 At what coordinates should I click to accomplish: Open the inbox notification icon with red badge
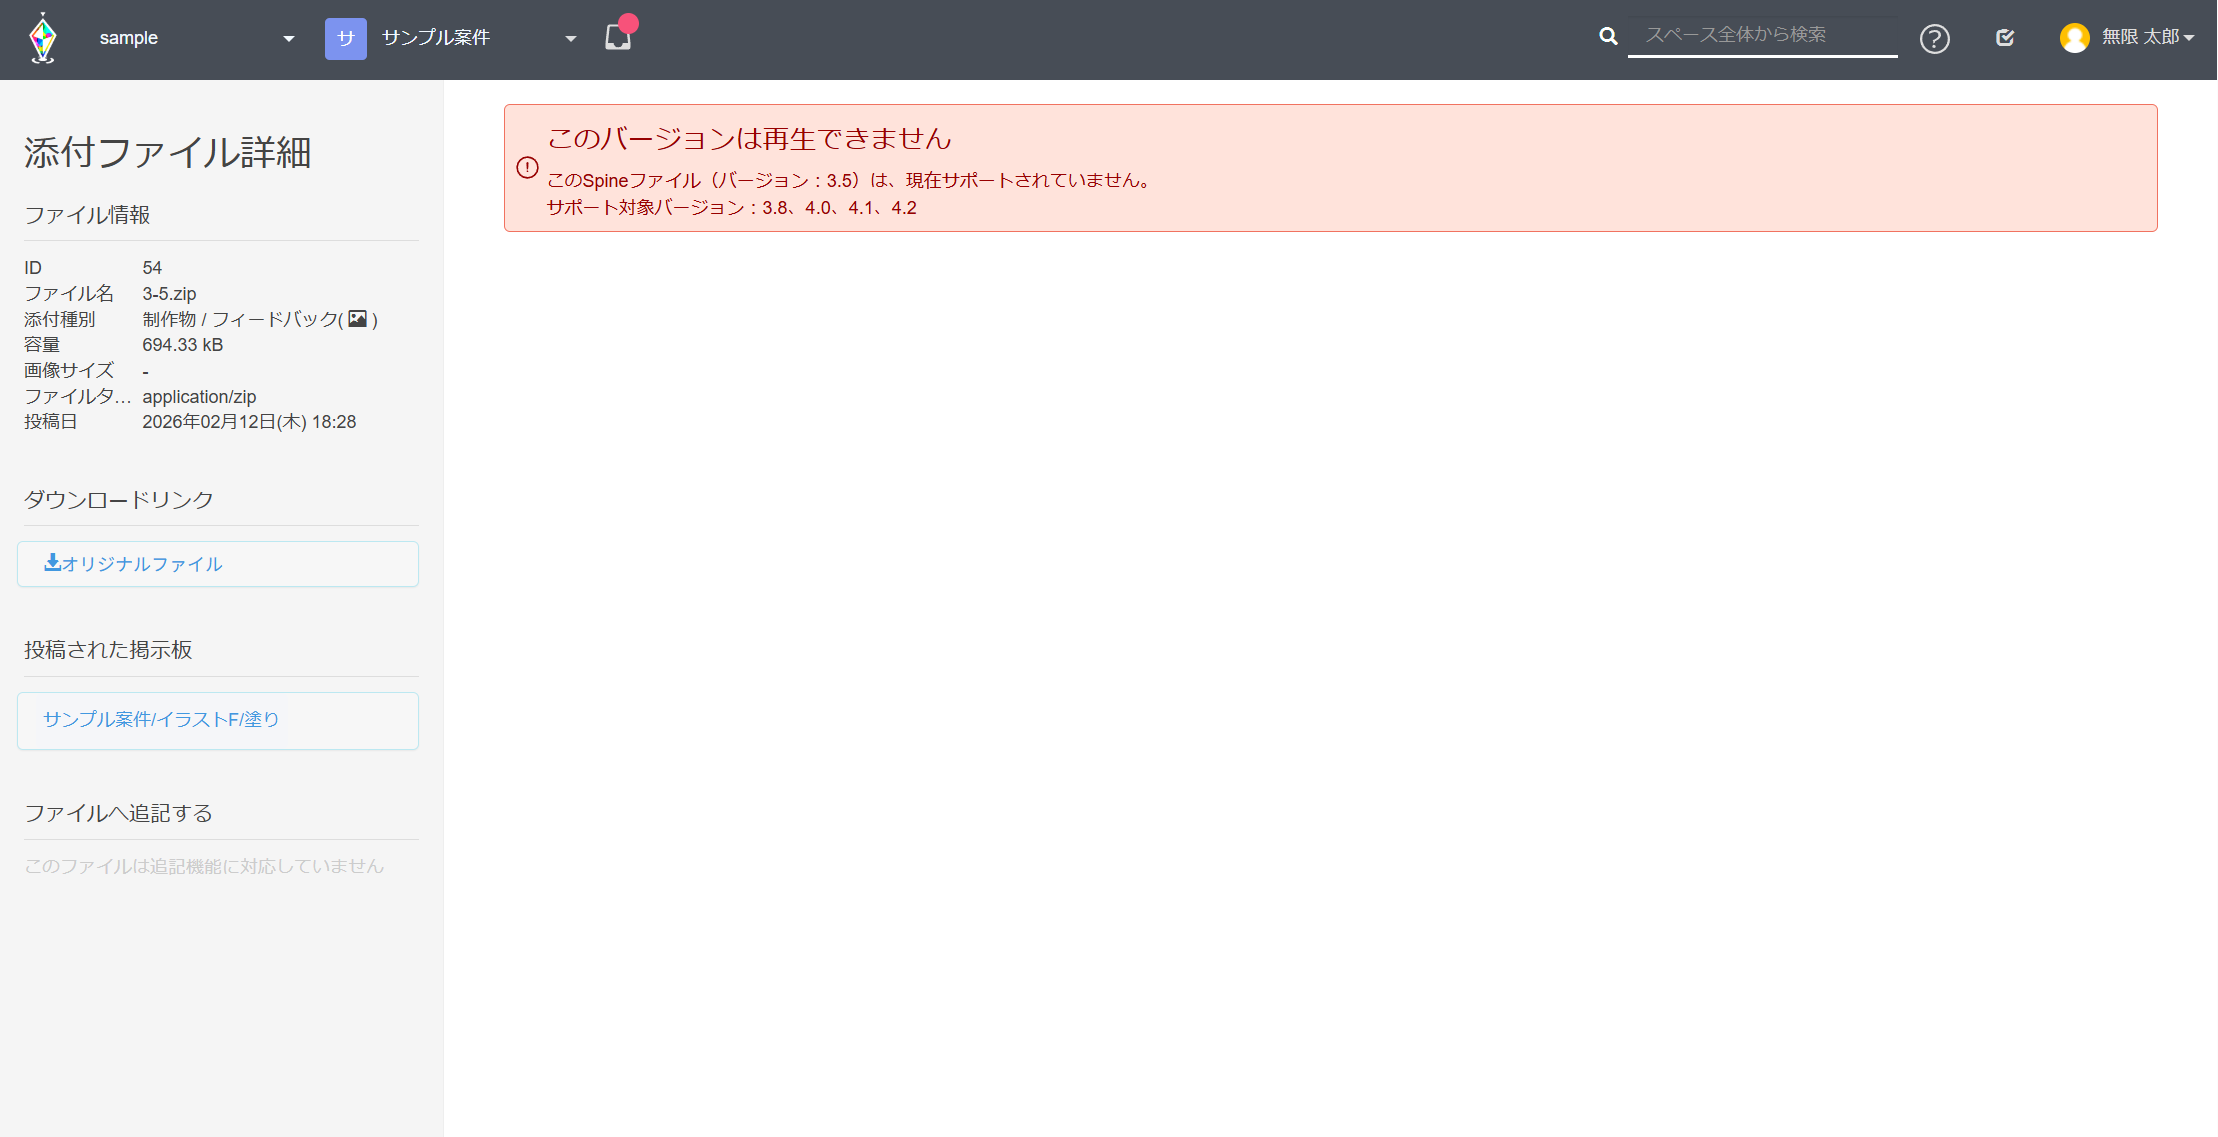(618, 37)
